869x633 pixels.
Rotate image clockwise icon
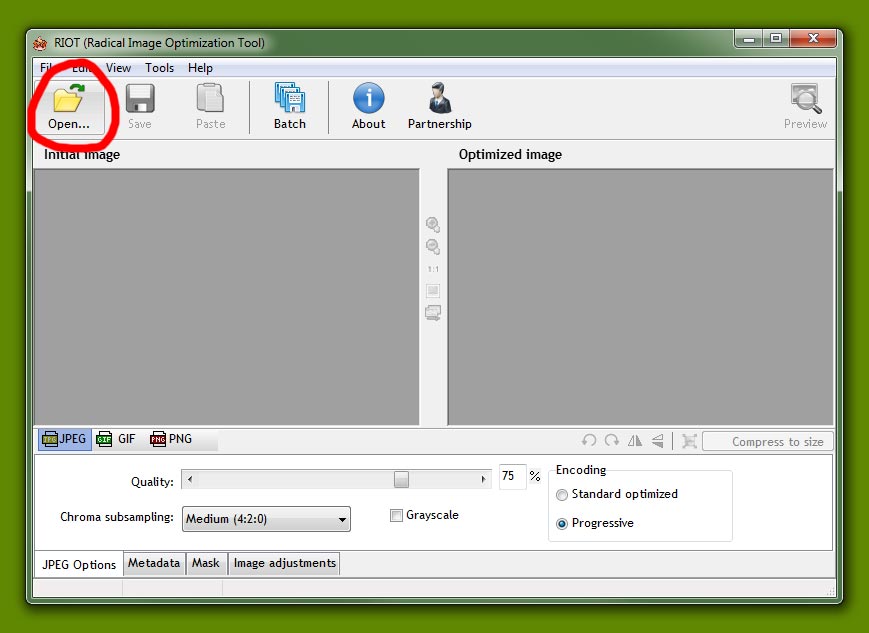pos(612,441)
